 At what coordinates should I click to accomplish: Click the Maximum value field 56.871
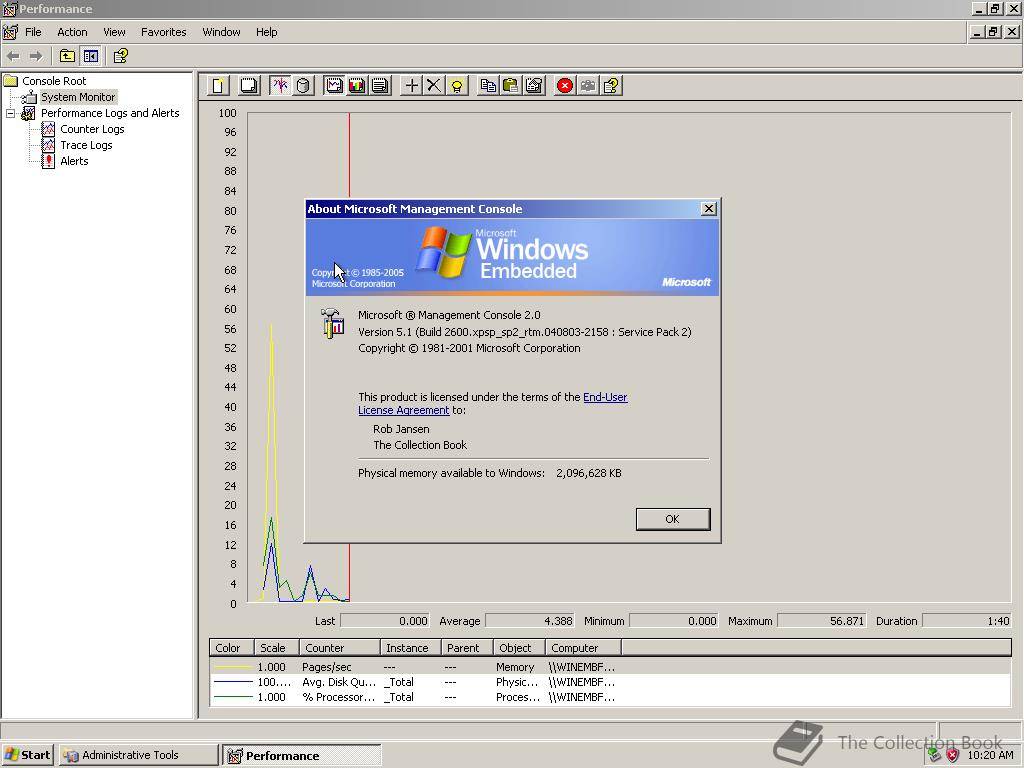(x=821, y=621)
